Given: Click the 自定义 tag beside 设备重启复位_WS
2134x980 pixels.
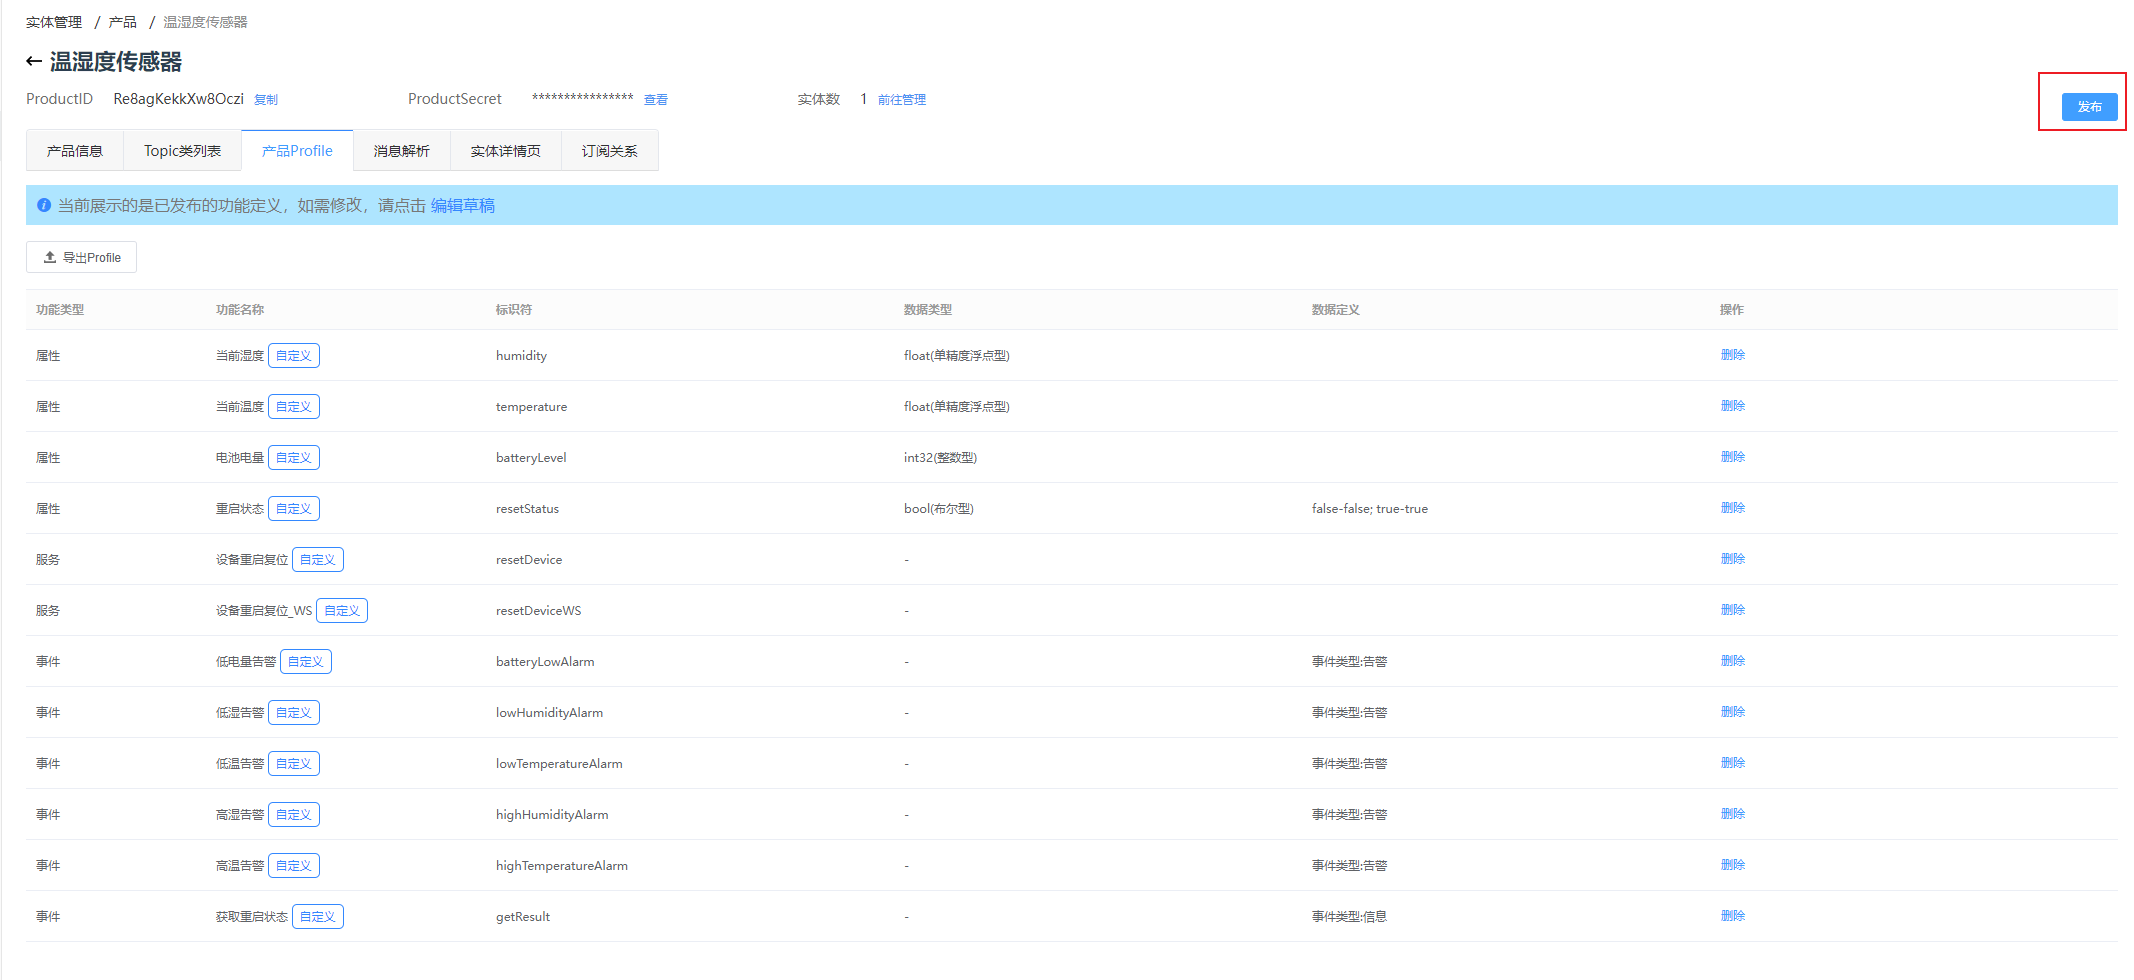Looking at the screenshot, I should coord(342,611).
